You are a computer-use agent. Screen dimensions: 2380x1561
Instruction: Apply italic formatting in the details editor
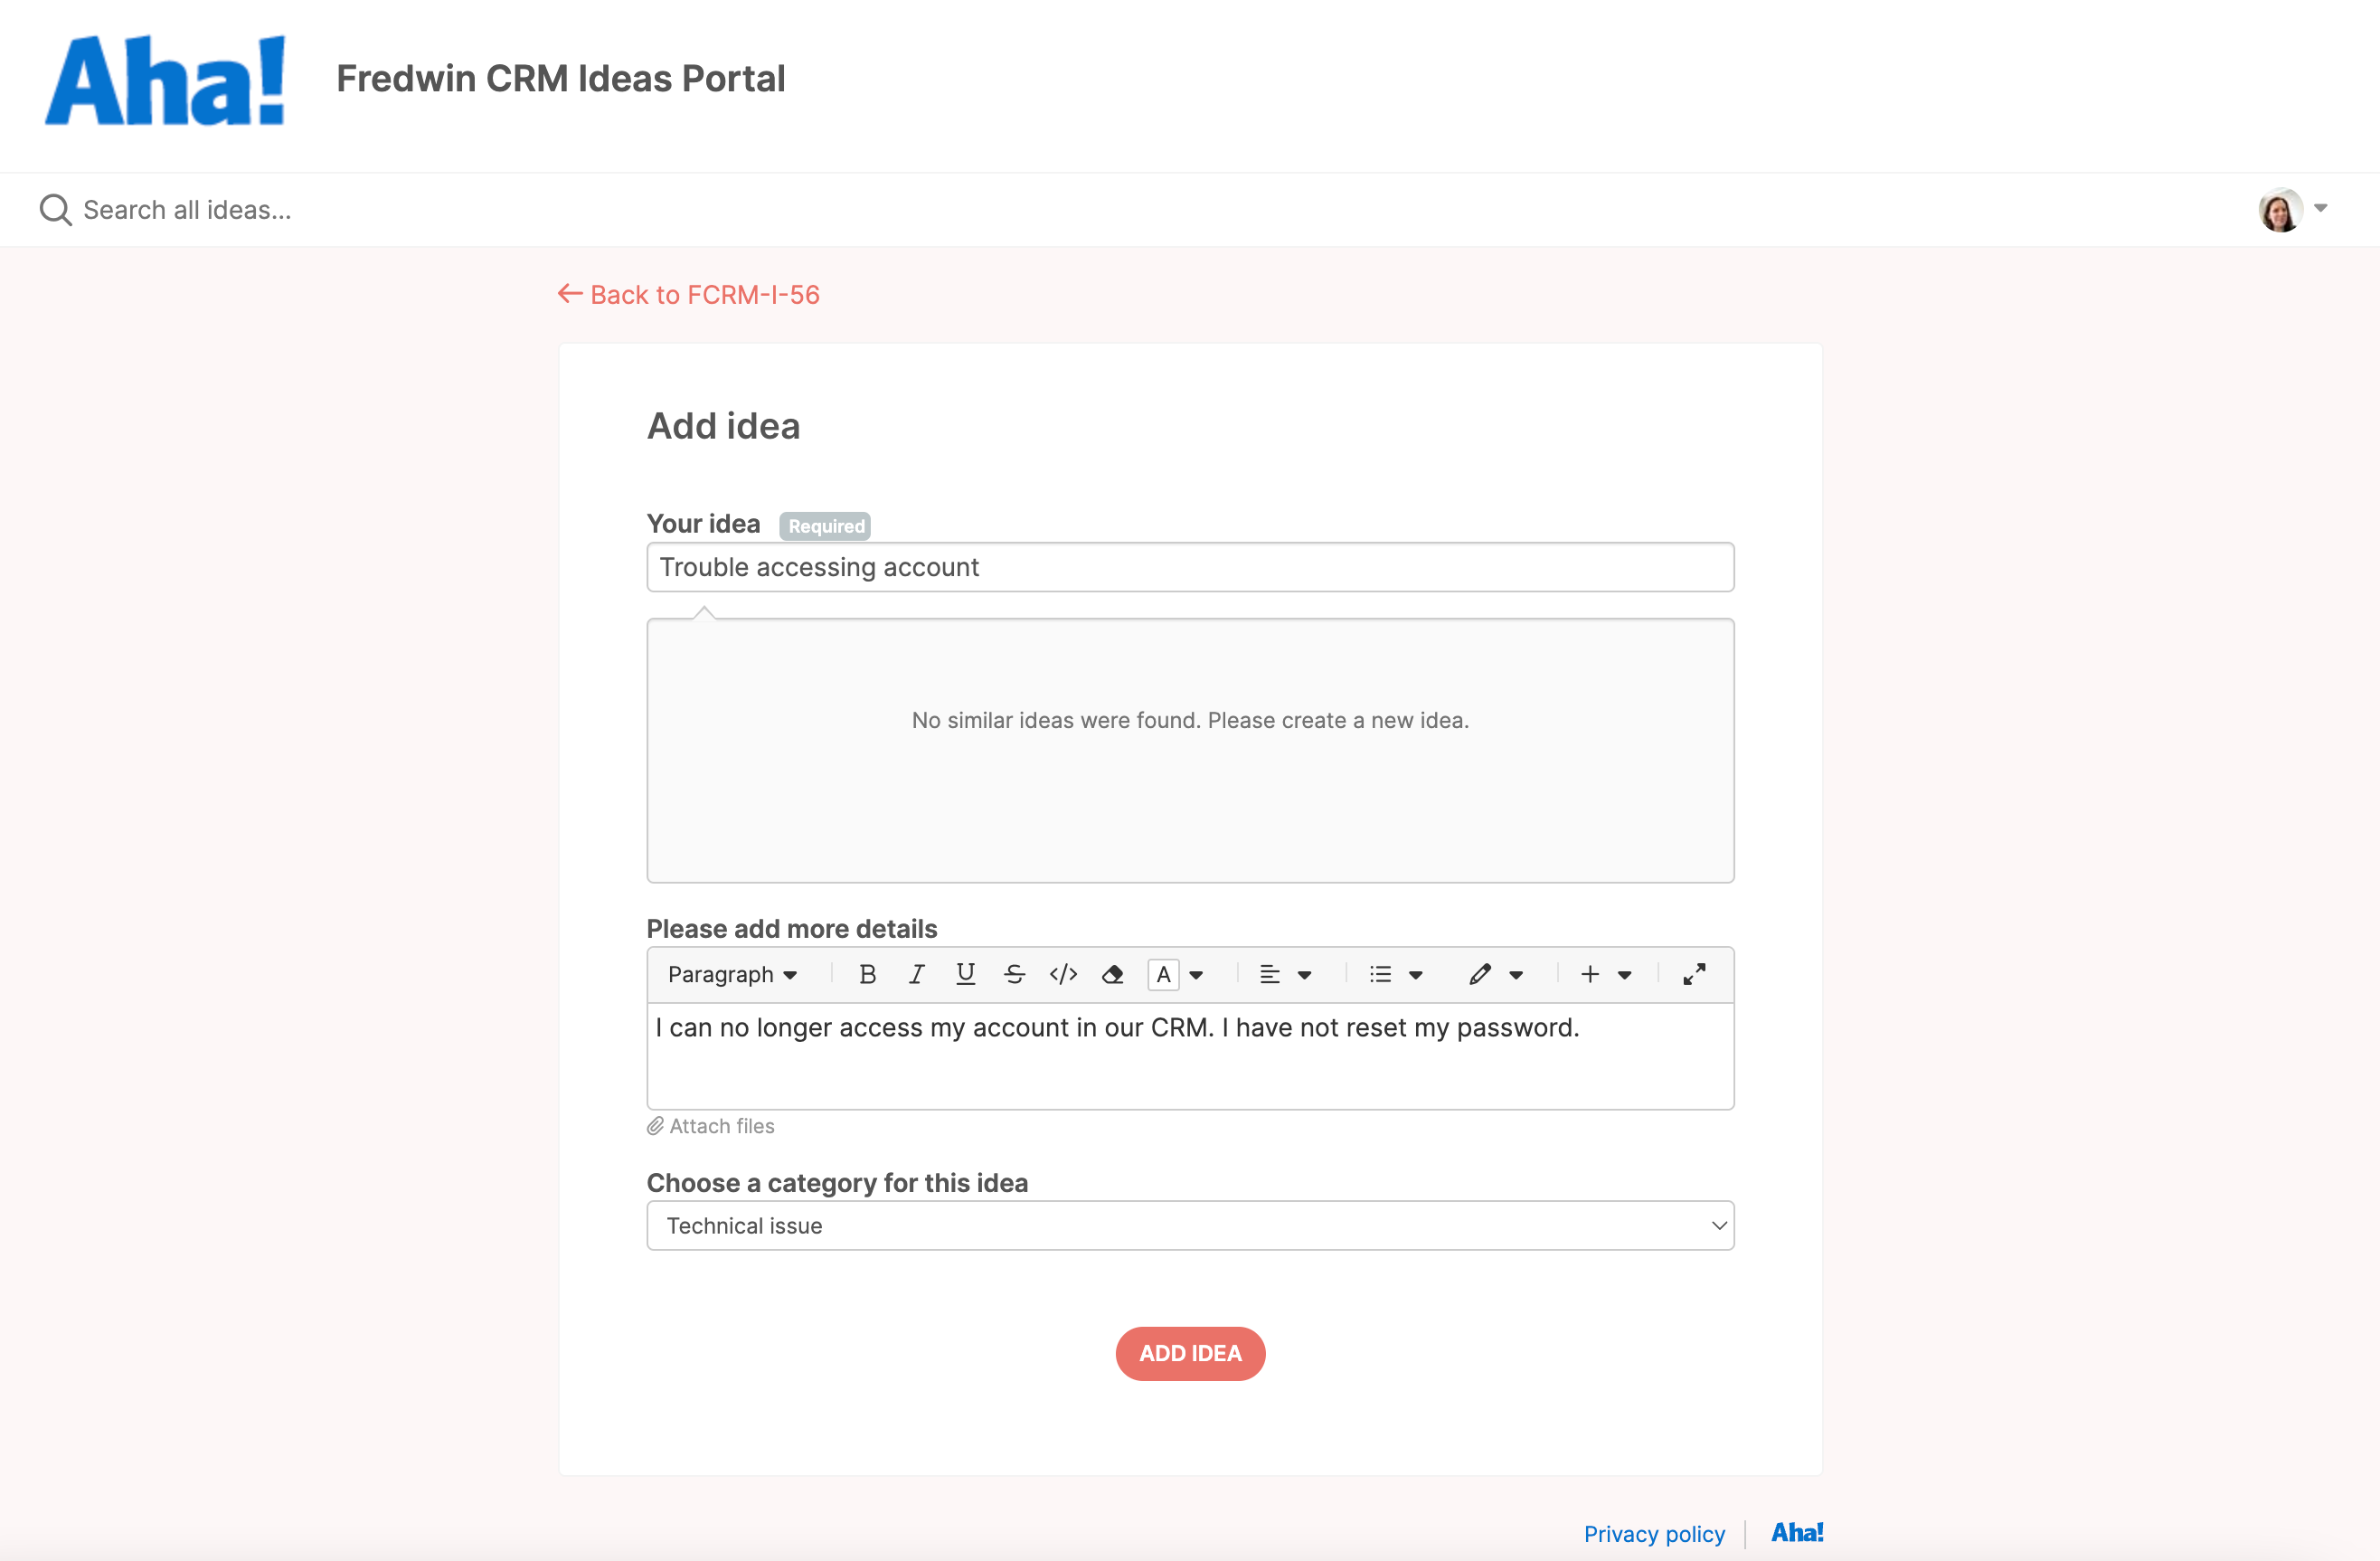tap(916, 974)
